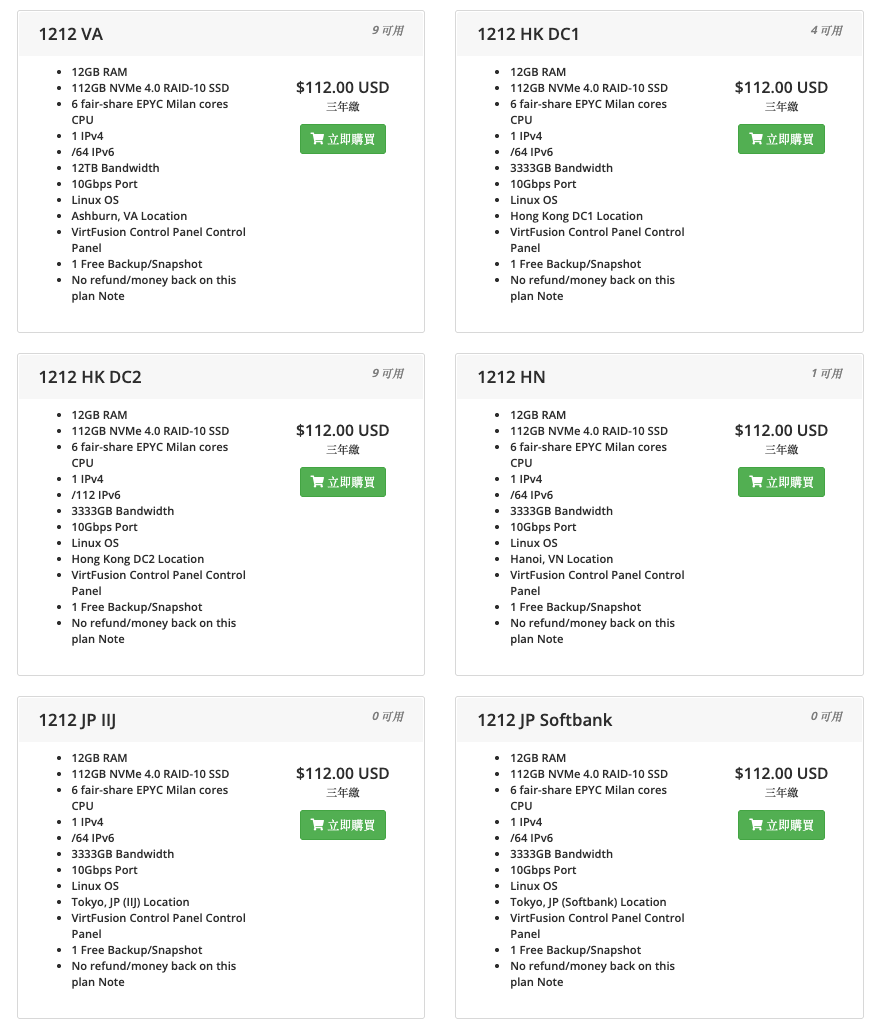This screenshot has height=1034, width=879.
Task: Click the "Ashburn, VA Location" feature line
Action: [129, 216]
